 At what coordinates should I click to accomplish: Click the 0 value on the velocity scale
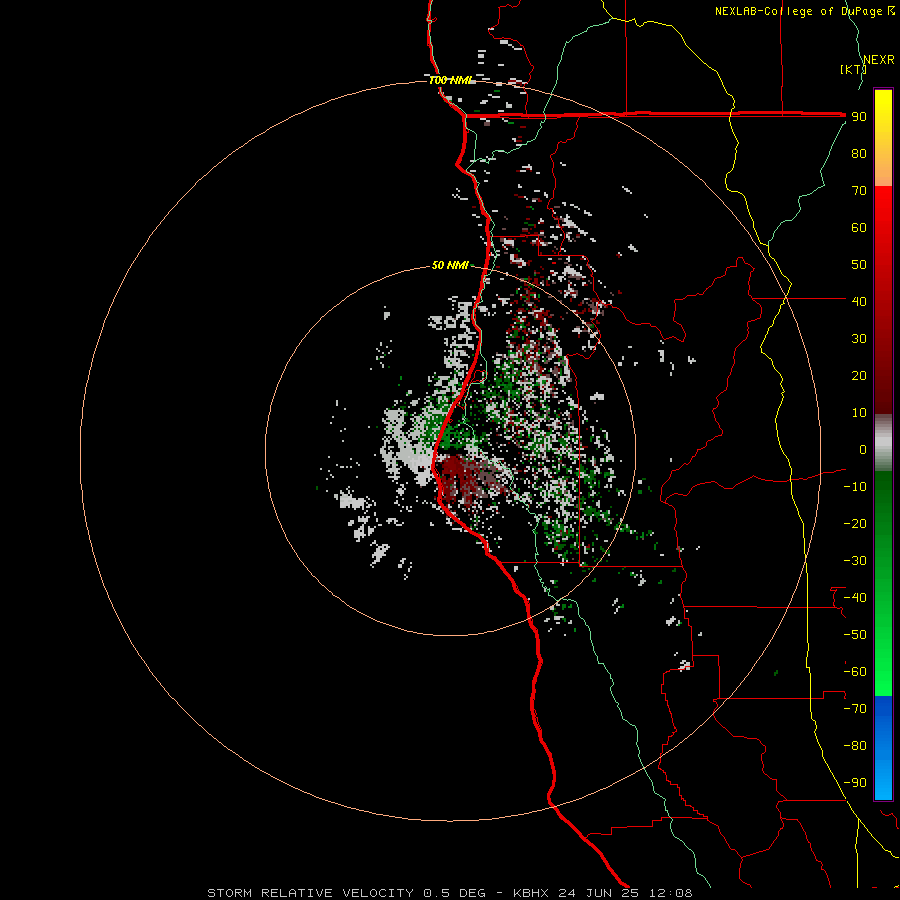(x=863, y=449)
